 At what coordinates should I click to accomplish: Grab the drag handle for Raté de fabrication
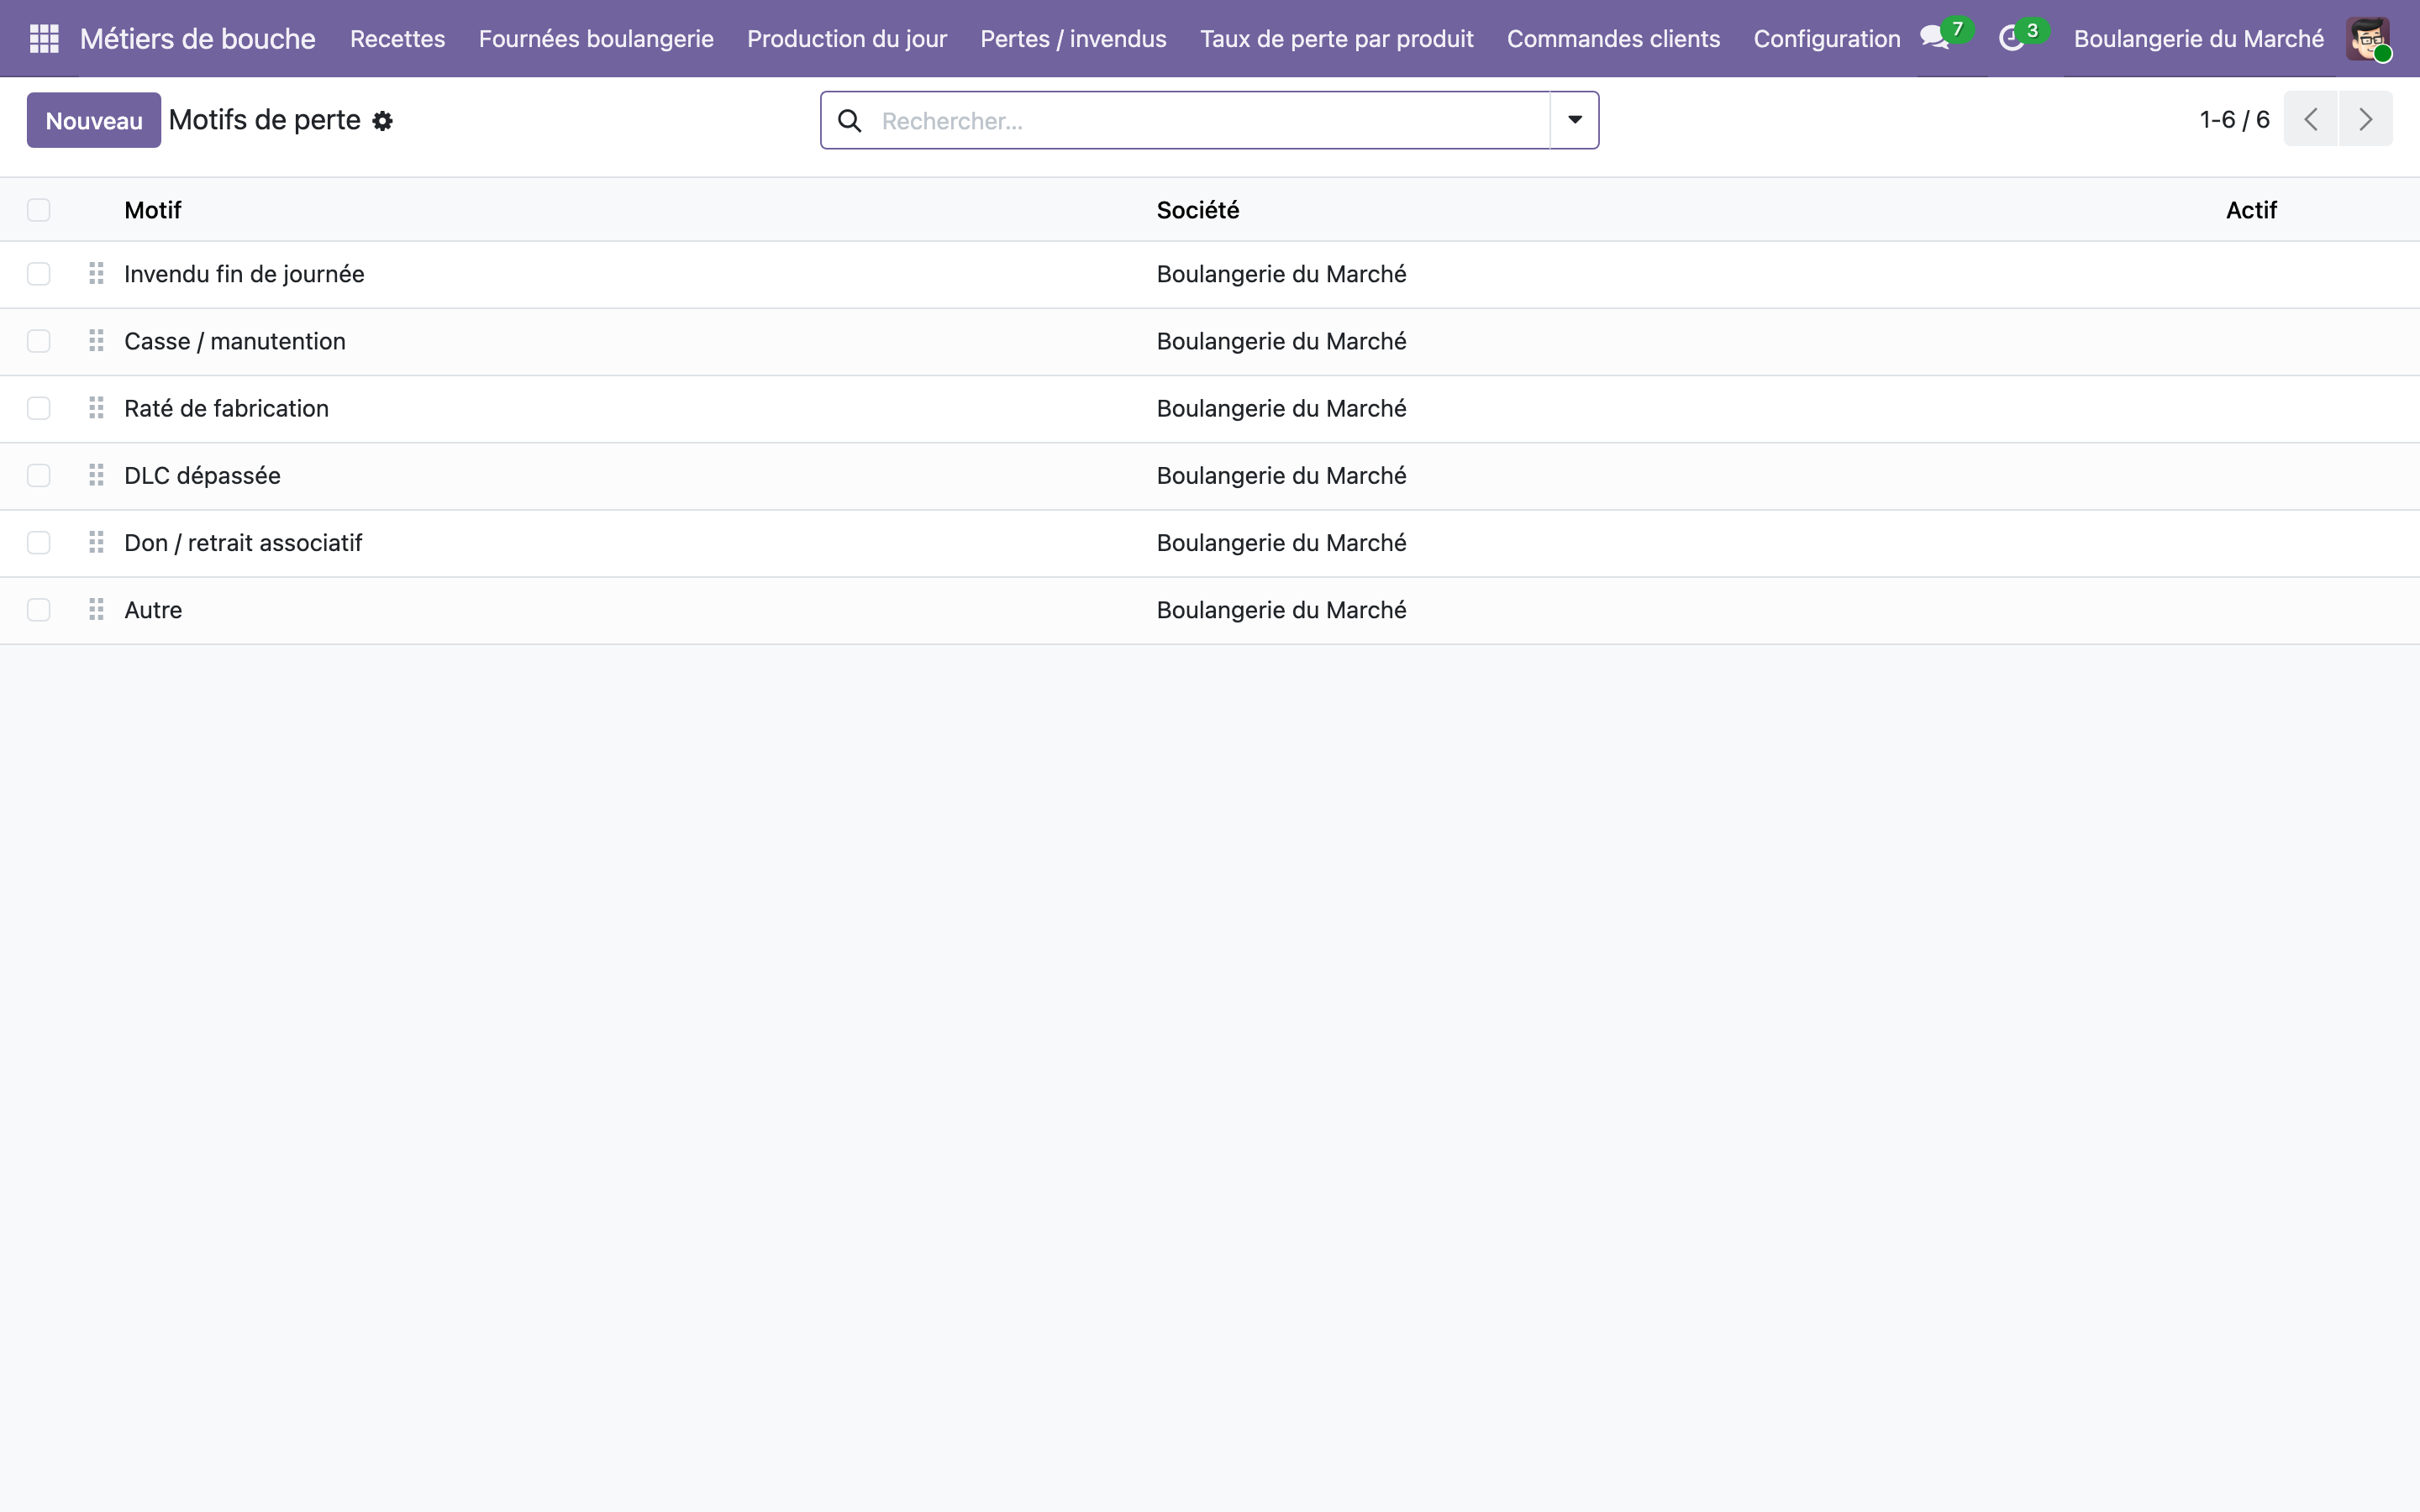(96, 408)
